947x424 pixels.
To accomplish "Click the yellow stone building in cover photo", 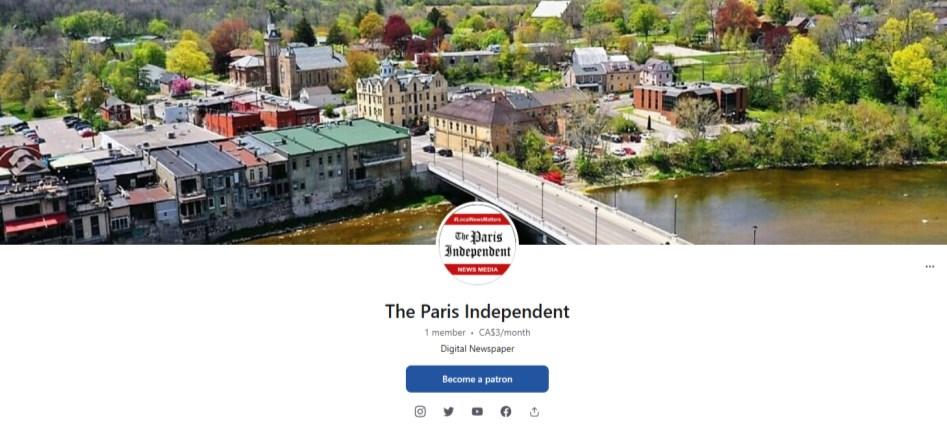I will tap(402, 97).
